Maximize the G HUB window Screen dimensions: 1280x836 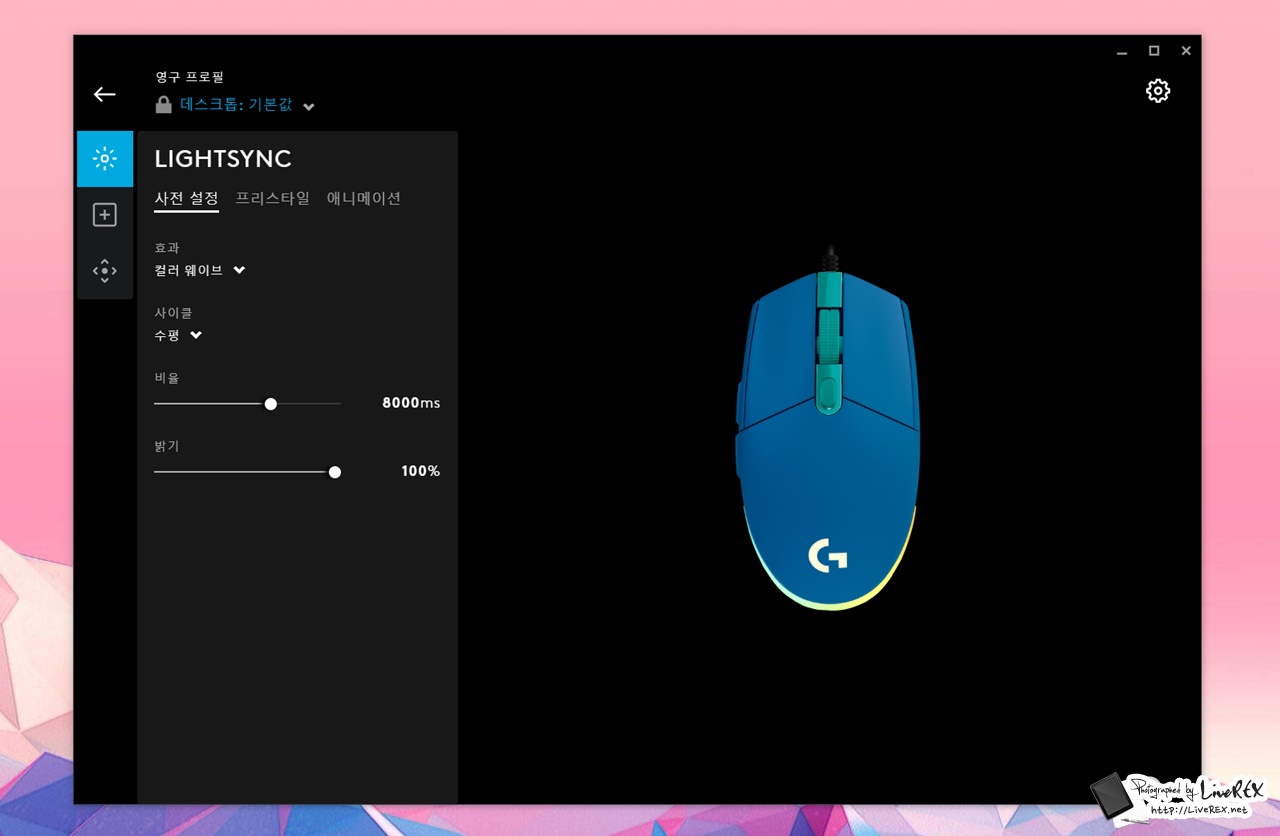click(1154, 51)
